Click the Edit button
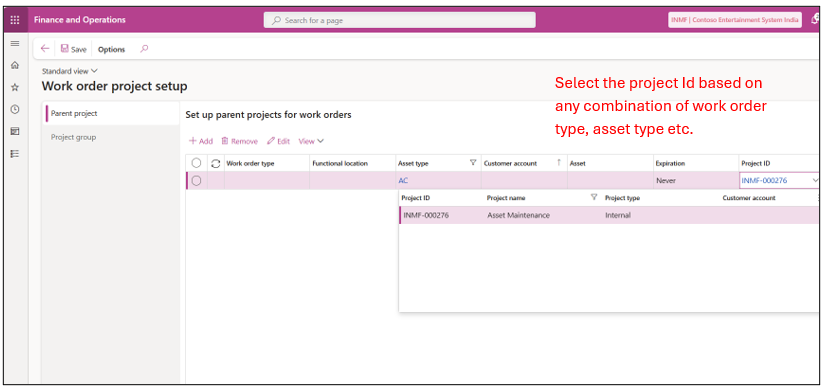The height and width of the screenshot is (387, 823). pos(279,141)
